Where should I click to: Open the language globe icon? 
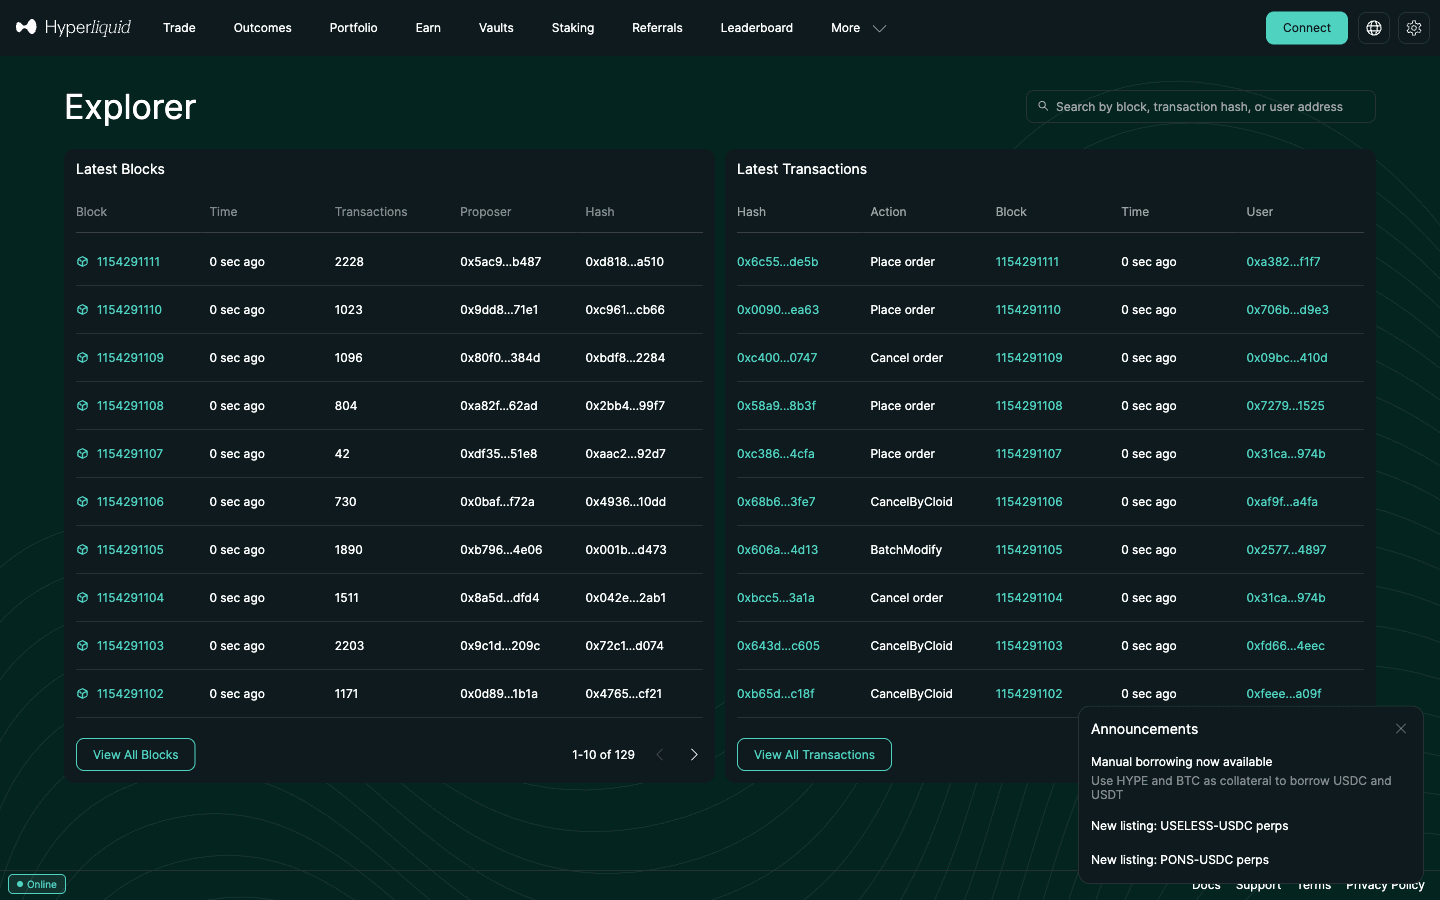1374,28
